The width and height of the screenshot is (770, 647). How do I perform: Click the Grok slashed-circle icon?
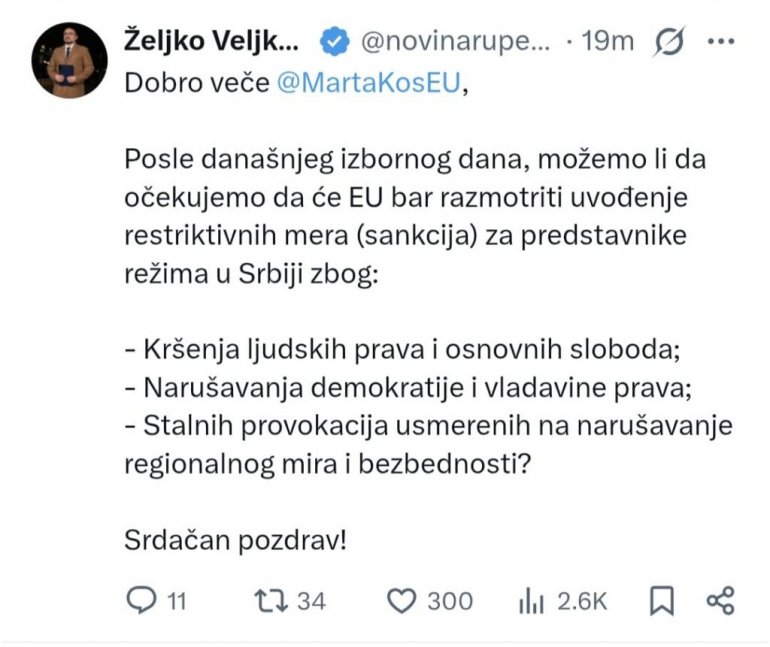tap(668, 42)
